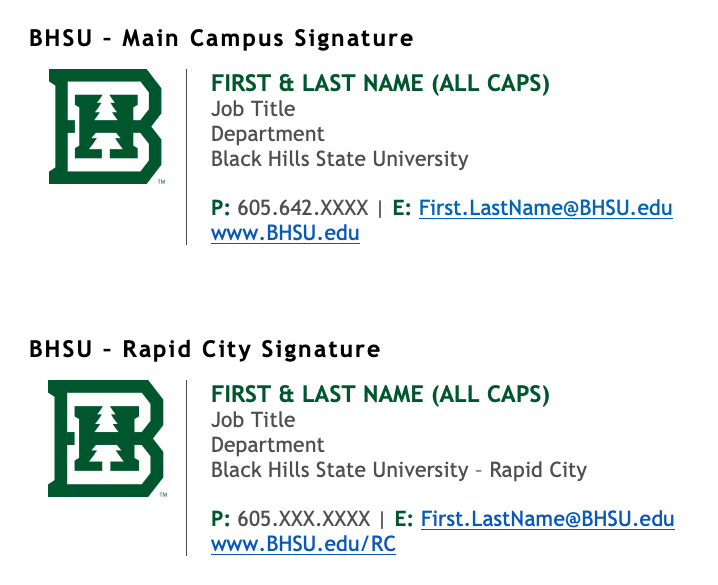Image resolution: width=718 pixels, height=585 pixels.
Task: Click Department in the Main Campus signature
Action: [267, 135]
